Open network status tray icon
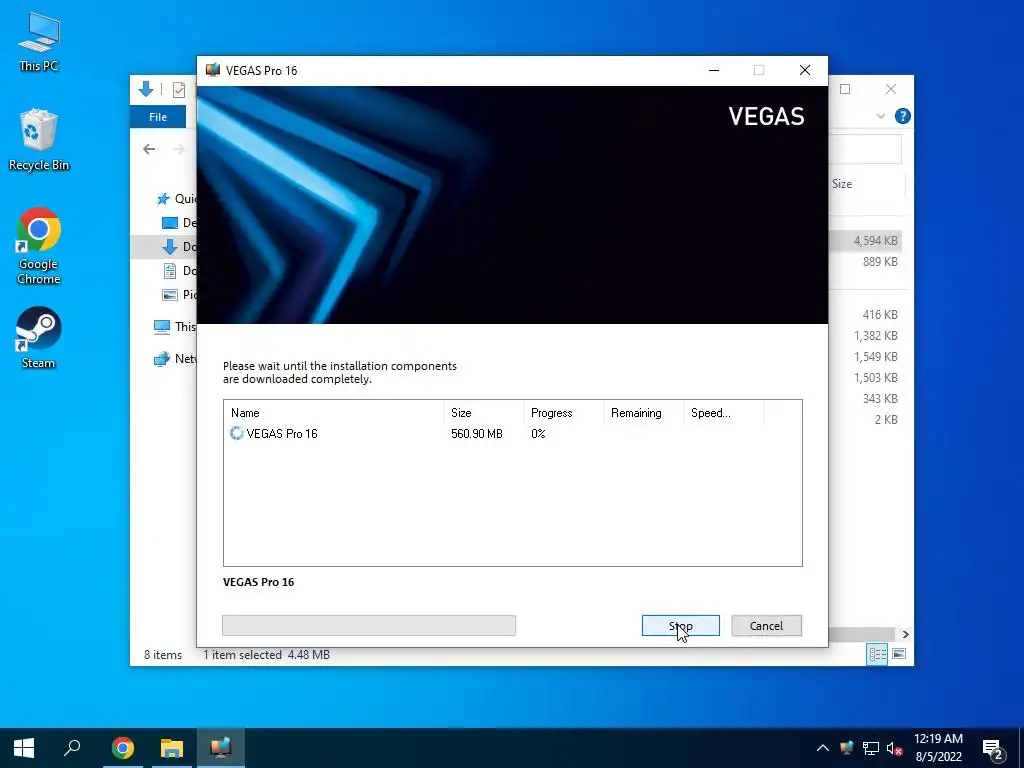The image size is (1024, 768). coord(871,748)
